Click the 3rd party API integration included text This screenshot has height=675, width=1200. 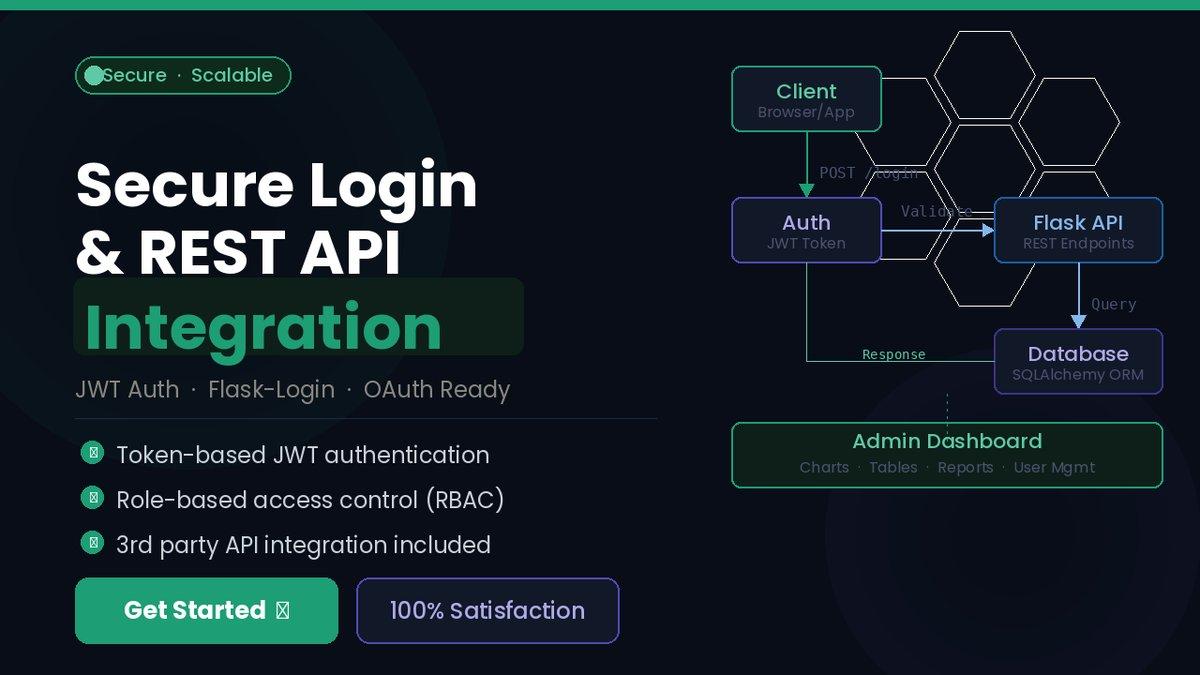pyautogui.click(x=303, y=545)
